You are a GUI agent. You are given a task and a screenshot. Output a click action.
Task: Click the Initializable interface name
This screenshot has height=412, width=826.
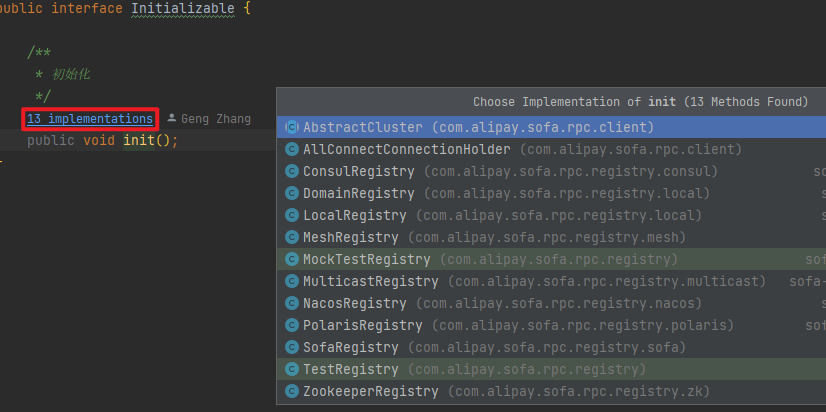coord(183,8)
